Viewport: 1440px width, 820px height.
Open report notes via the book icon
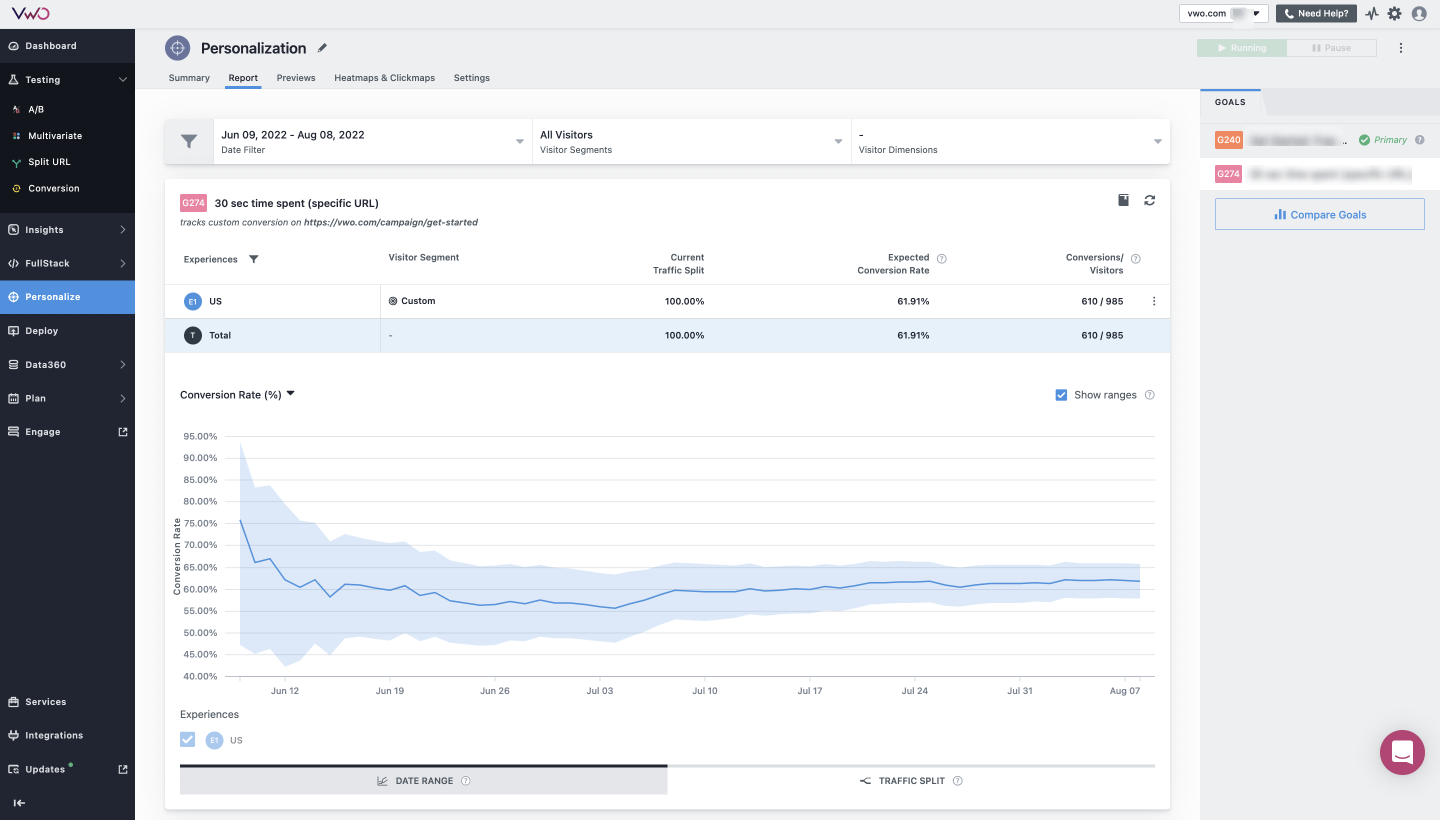click(1123, 199)
